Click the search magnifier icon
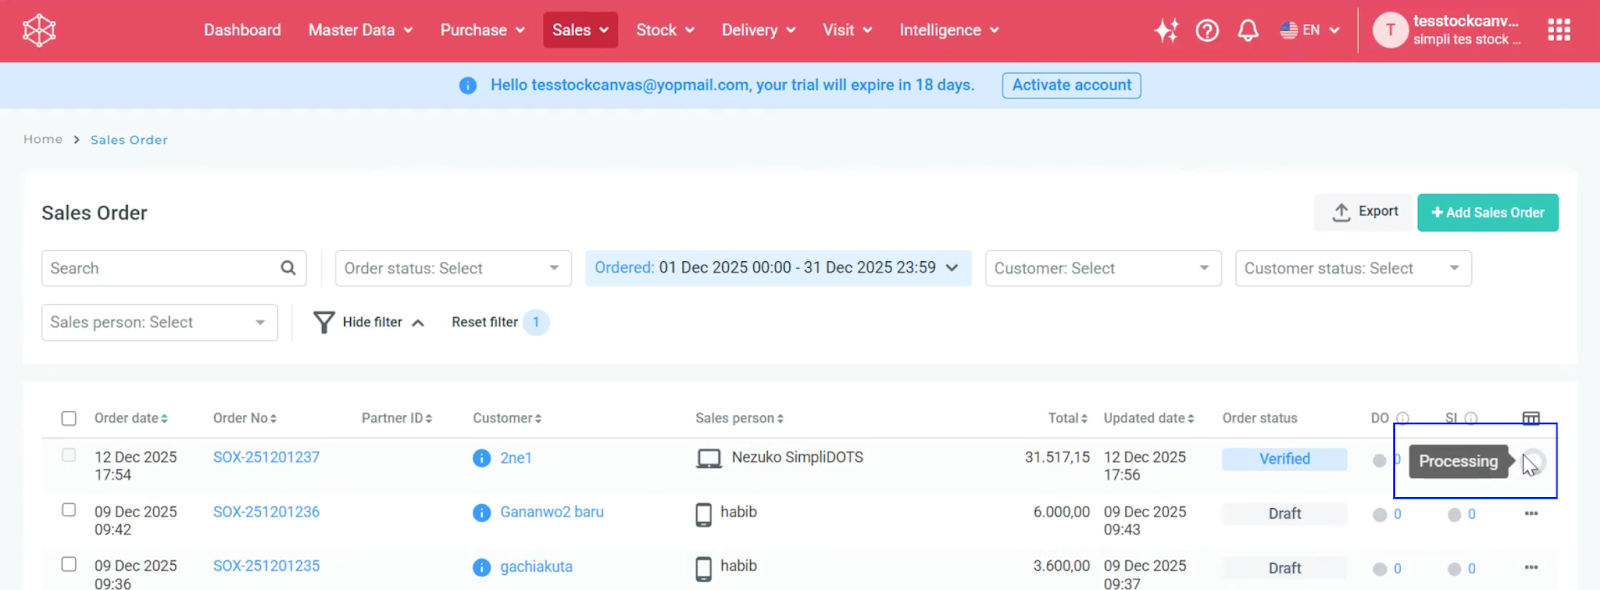The height and width of the screenshot is (590, 1600). [x=288, y=268]
